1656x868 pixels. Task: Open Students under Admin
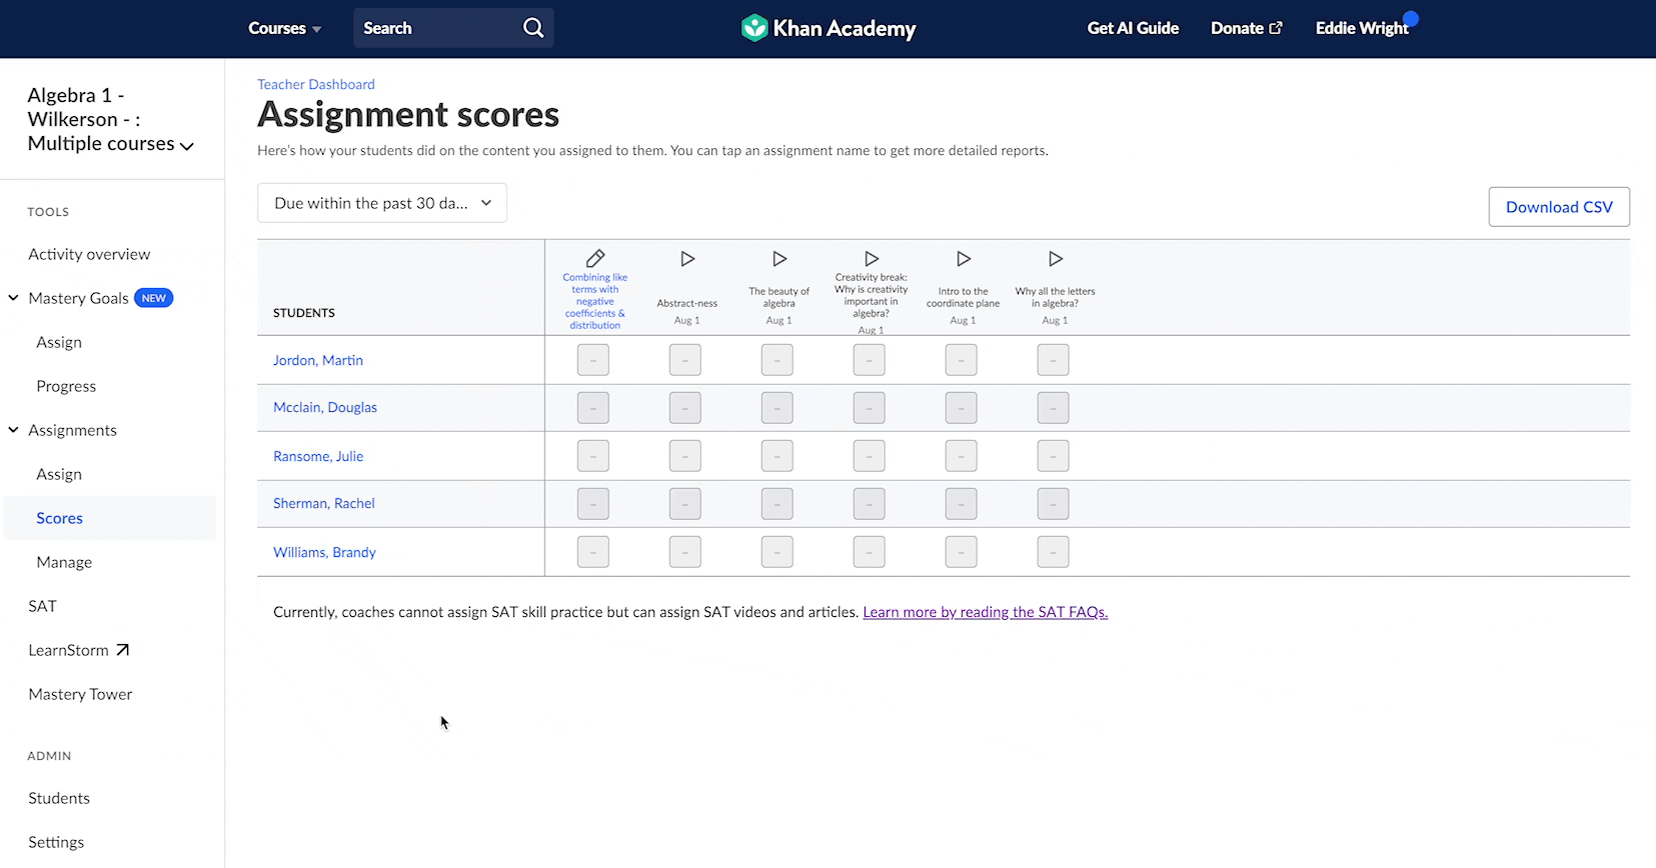click(x=59, y=798)
